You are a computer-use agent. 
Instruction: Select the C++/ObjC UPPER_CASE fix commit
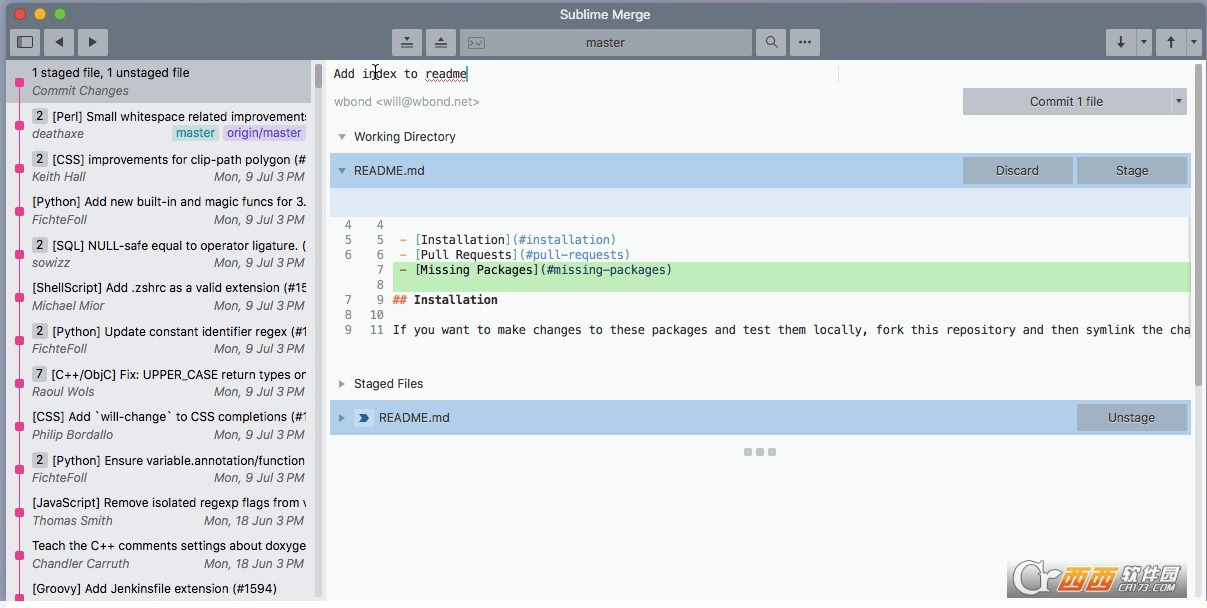pos(160,382)
